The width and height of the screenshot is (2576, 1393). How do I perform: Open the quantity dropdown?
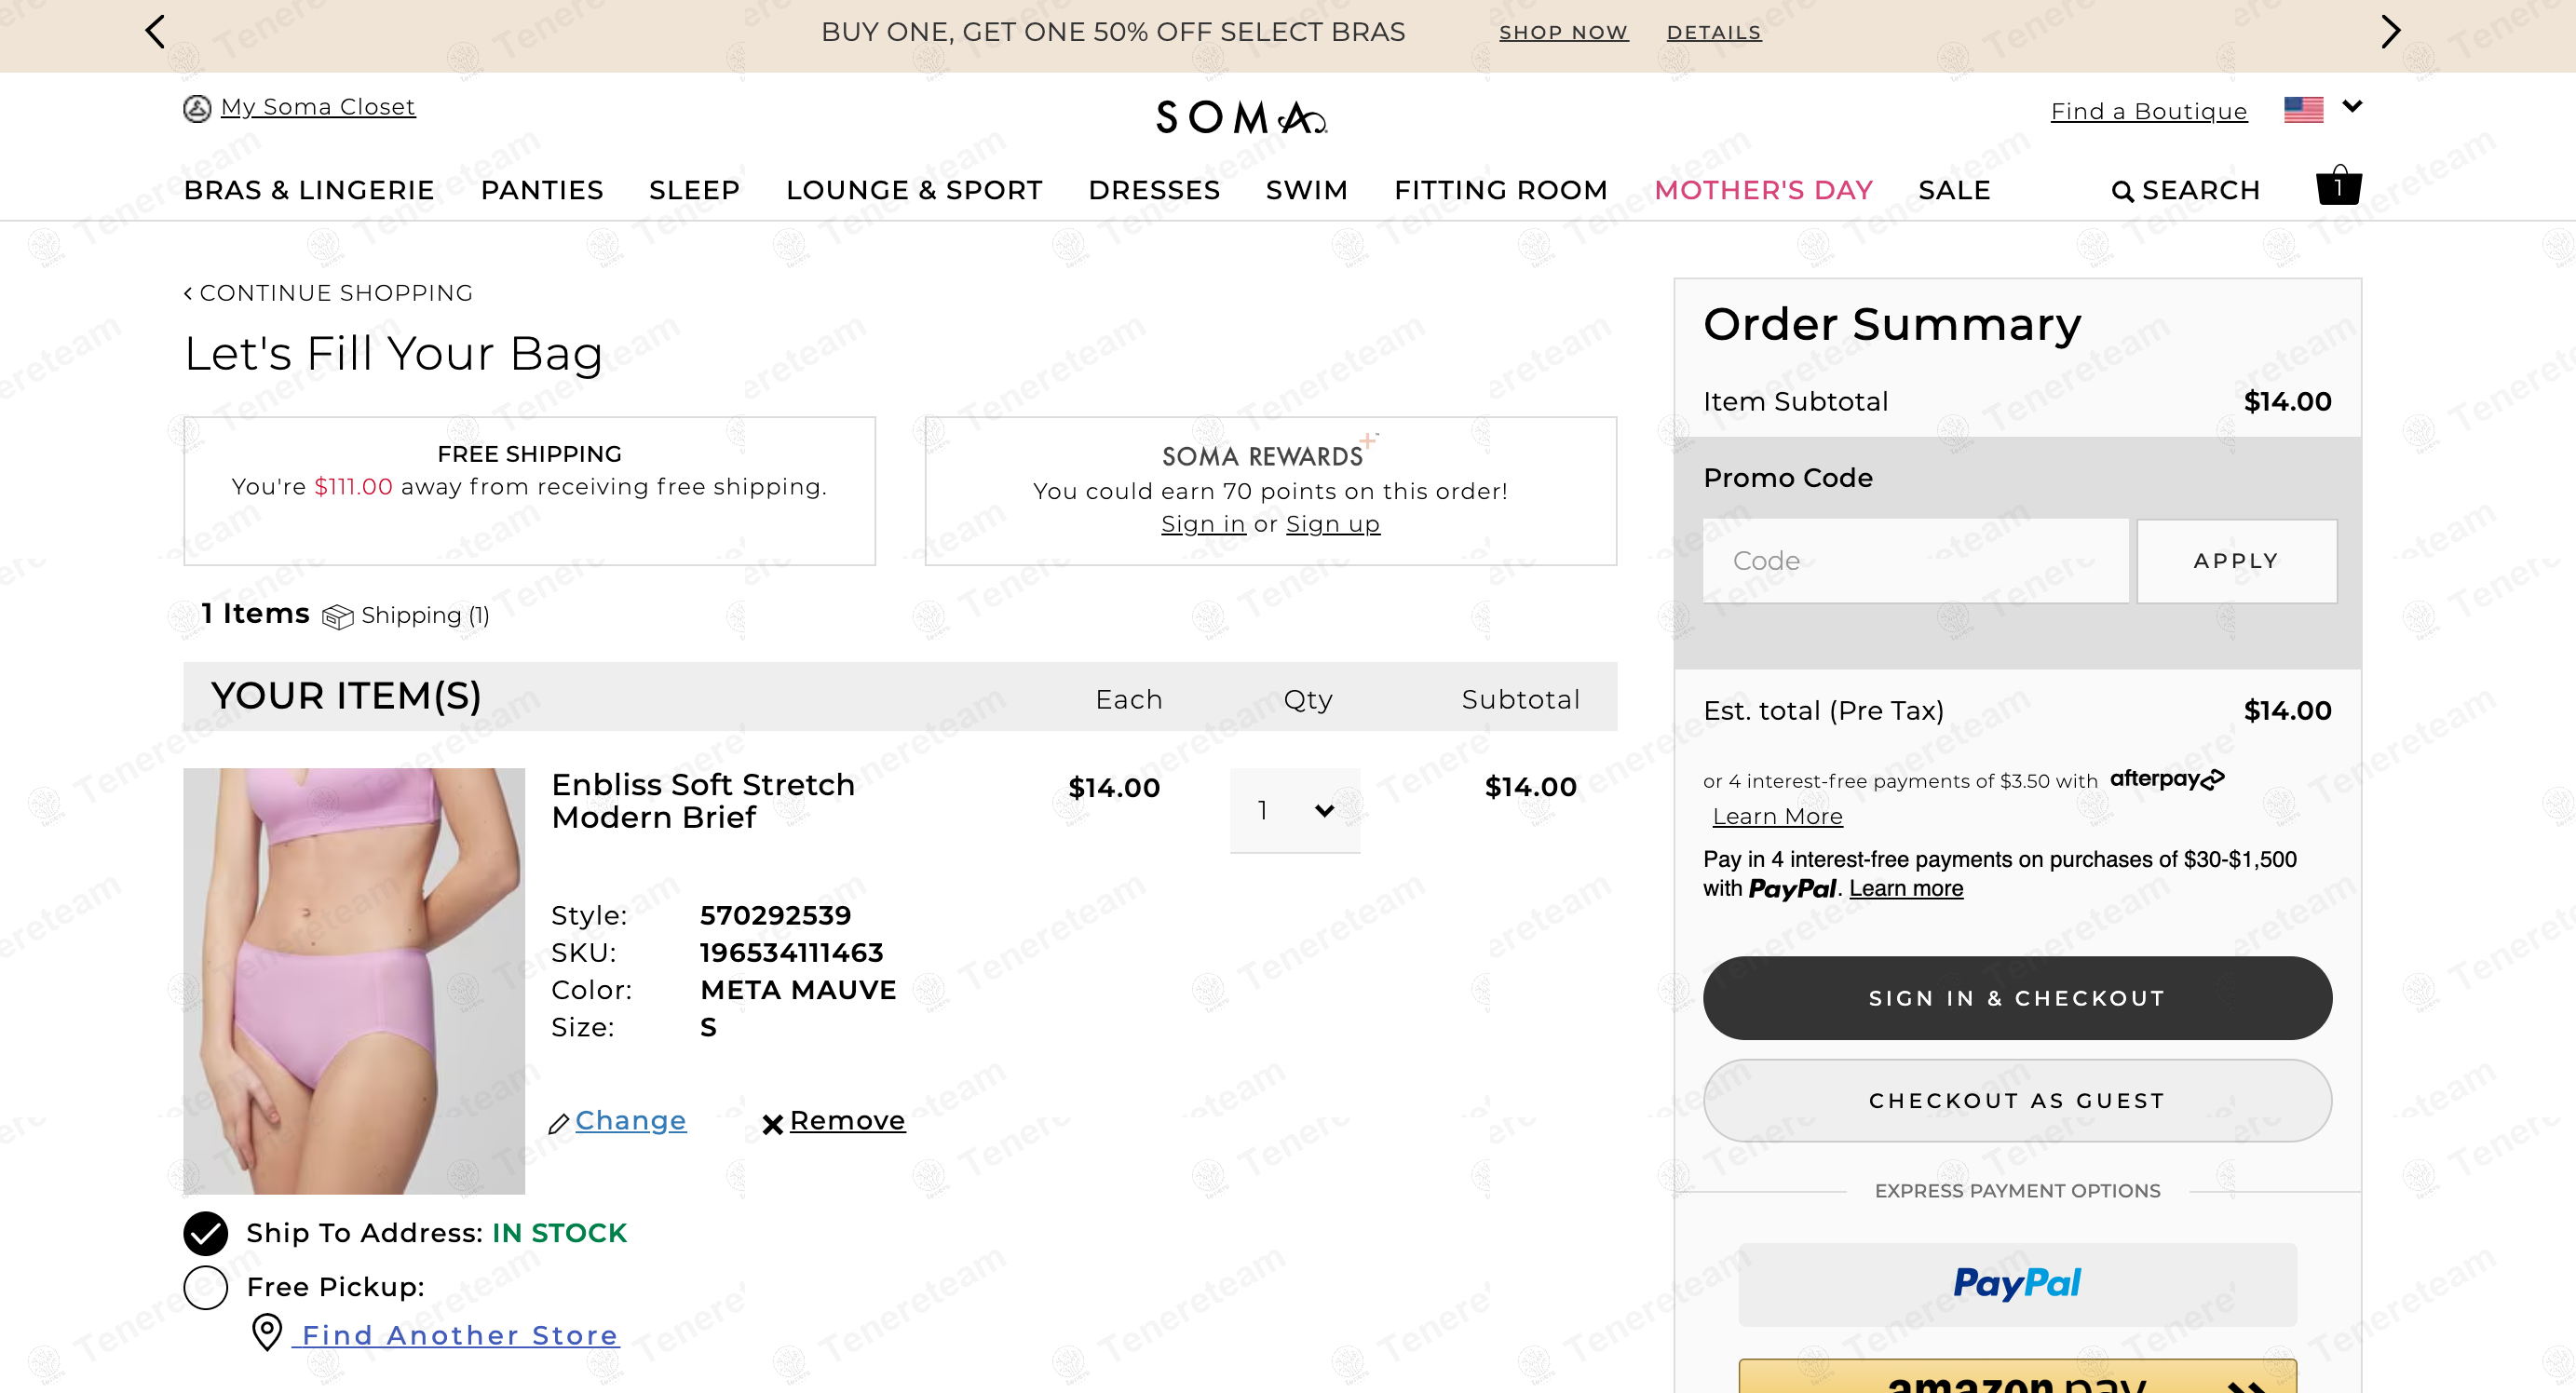pos(1294,810)
